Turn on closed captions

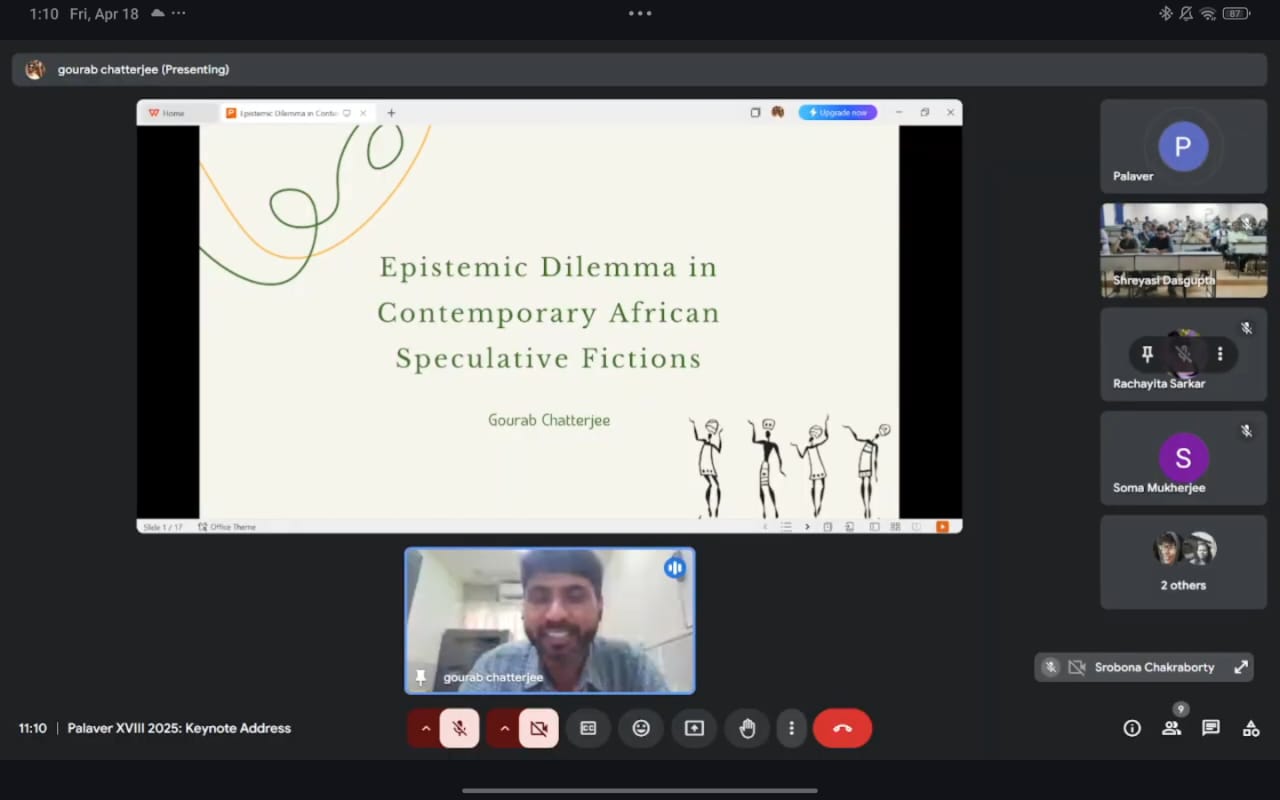click(588, 728)
